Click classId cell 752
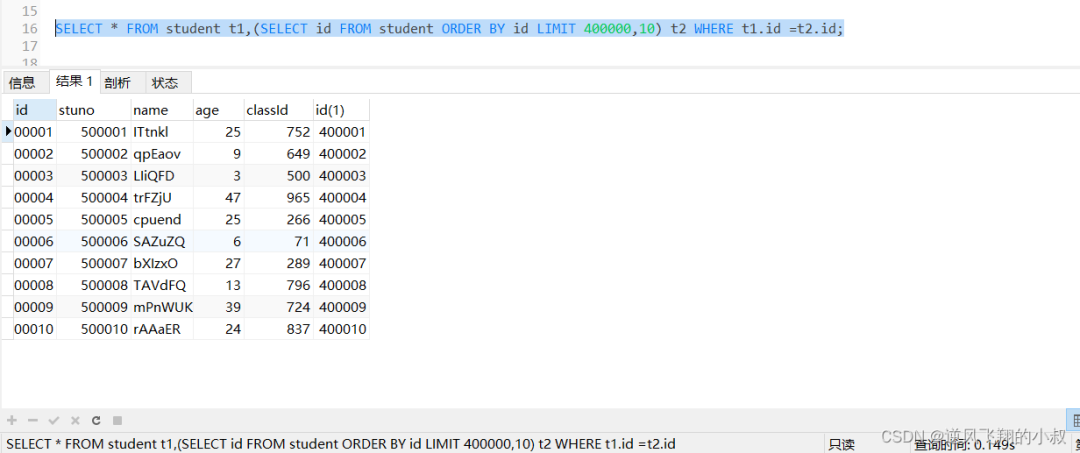Image resolution: width=1080 pixels, height=453 pixels. (x=279, y=131)
